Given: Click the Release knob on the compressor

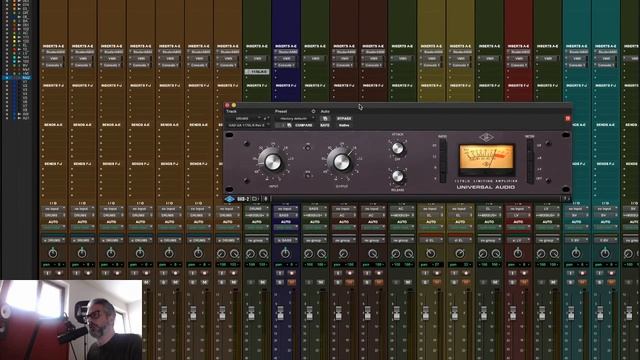Looking at the screenshot, I should pyautogui.click(x=398, y=176).
